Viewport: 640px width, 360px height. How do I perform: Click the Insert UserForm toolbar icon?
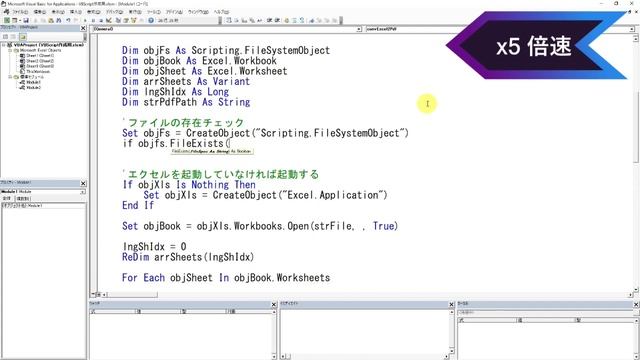pos(14,20)
